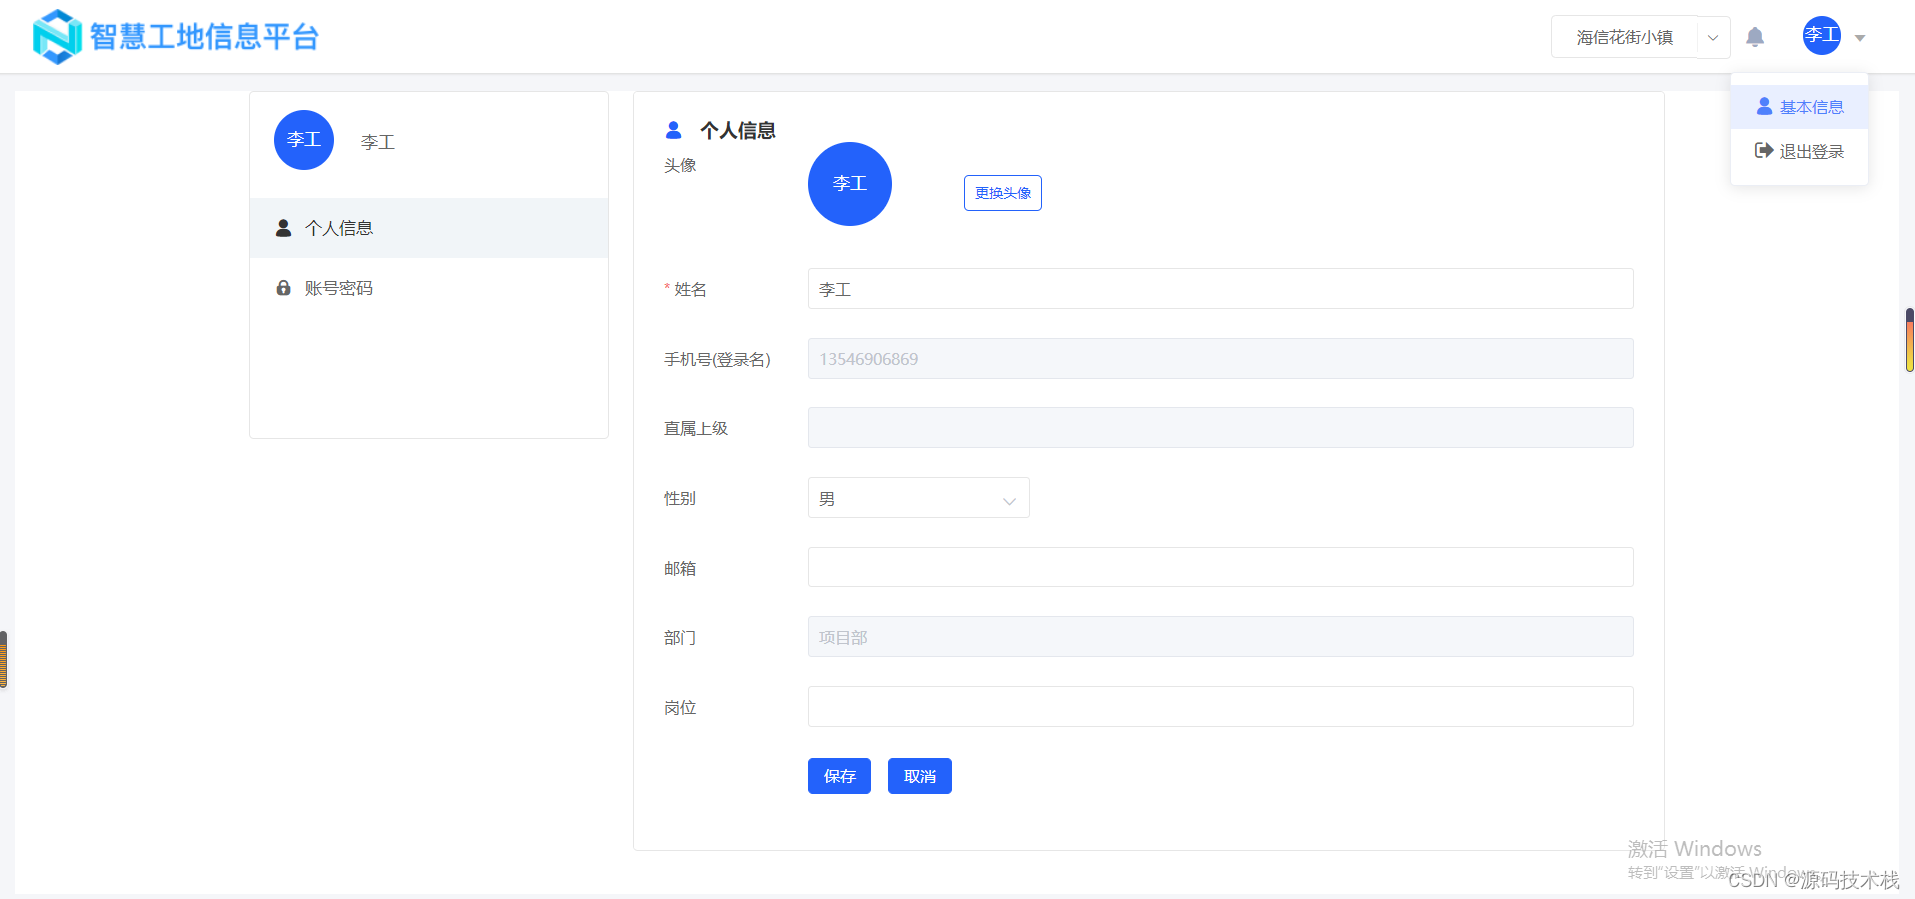Open 账号密码 sidebar tab

[429, 288]
